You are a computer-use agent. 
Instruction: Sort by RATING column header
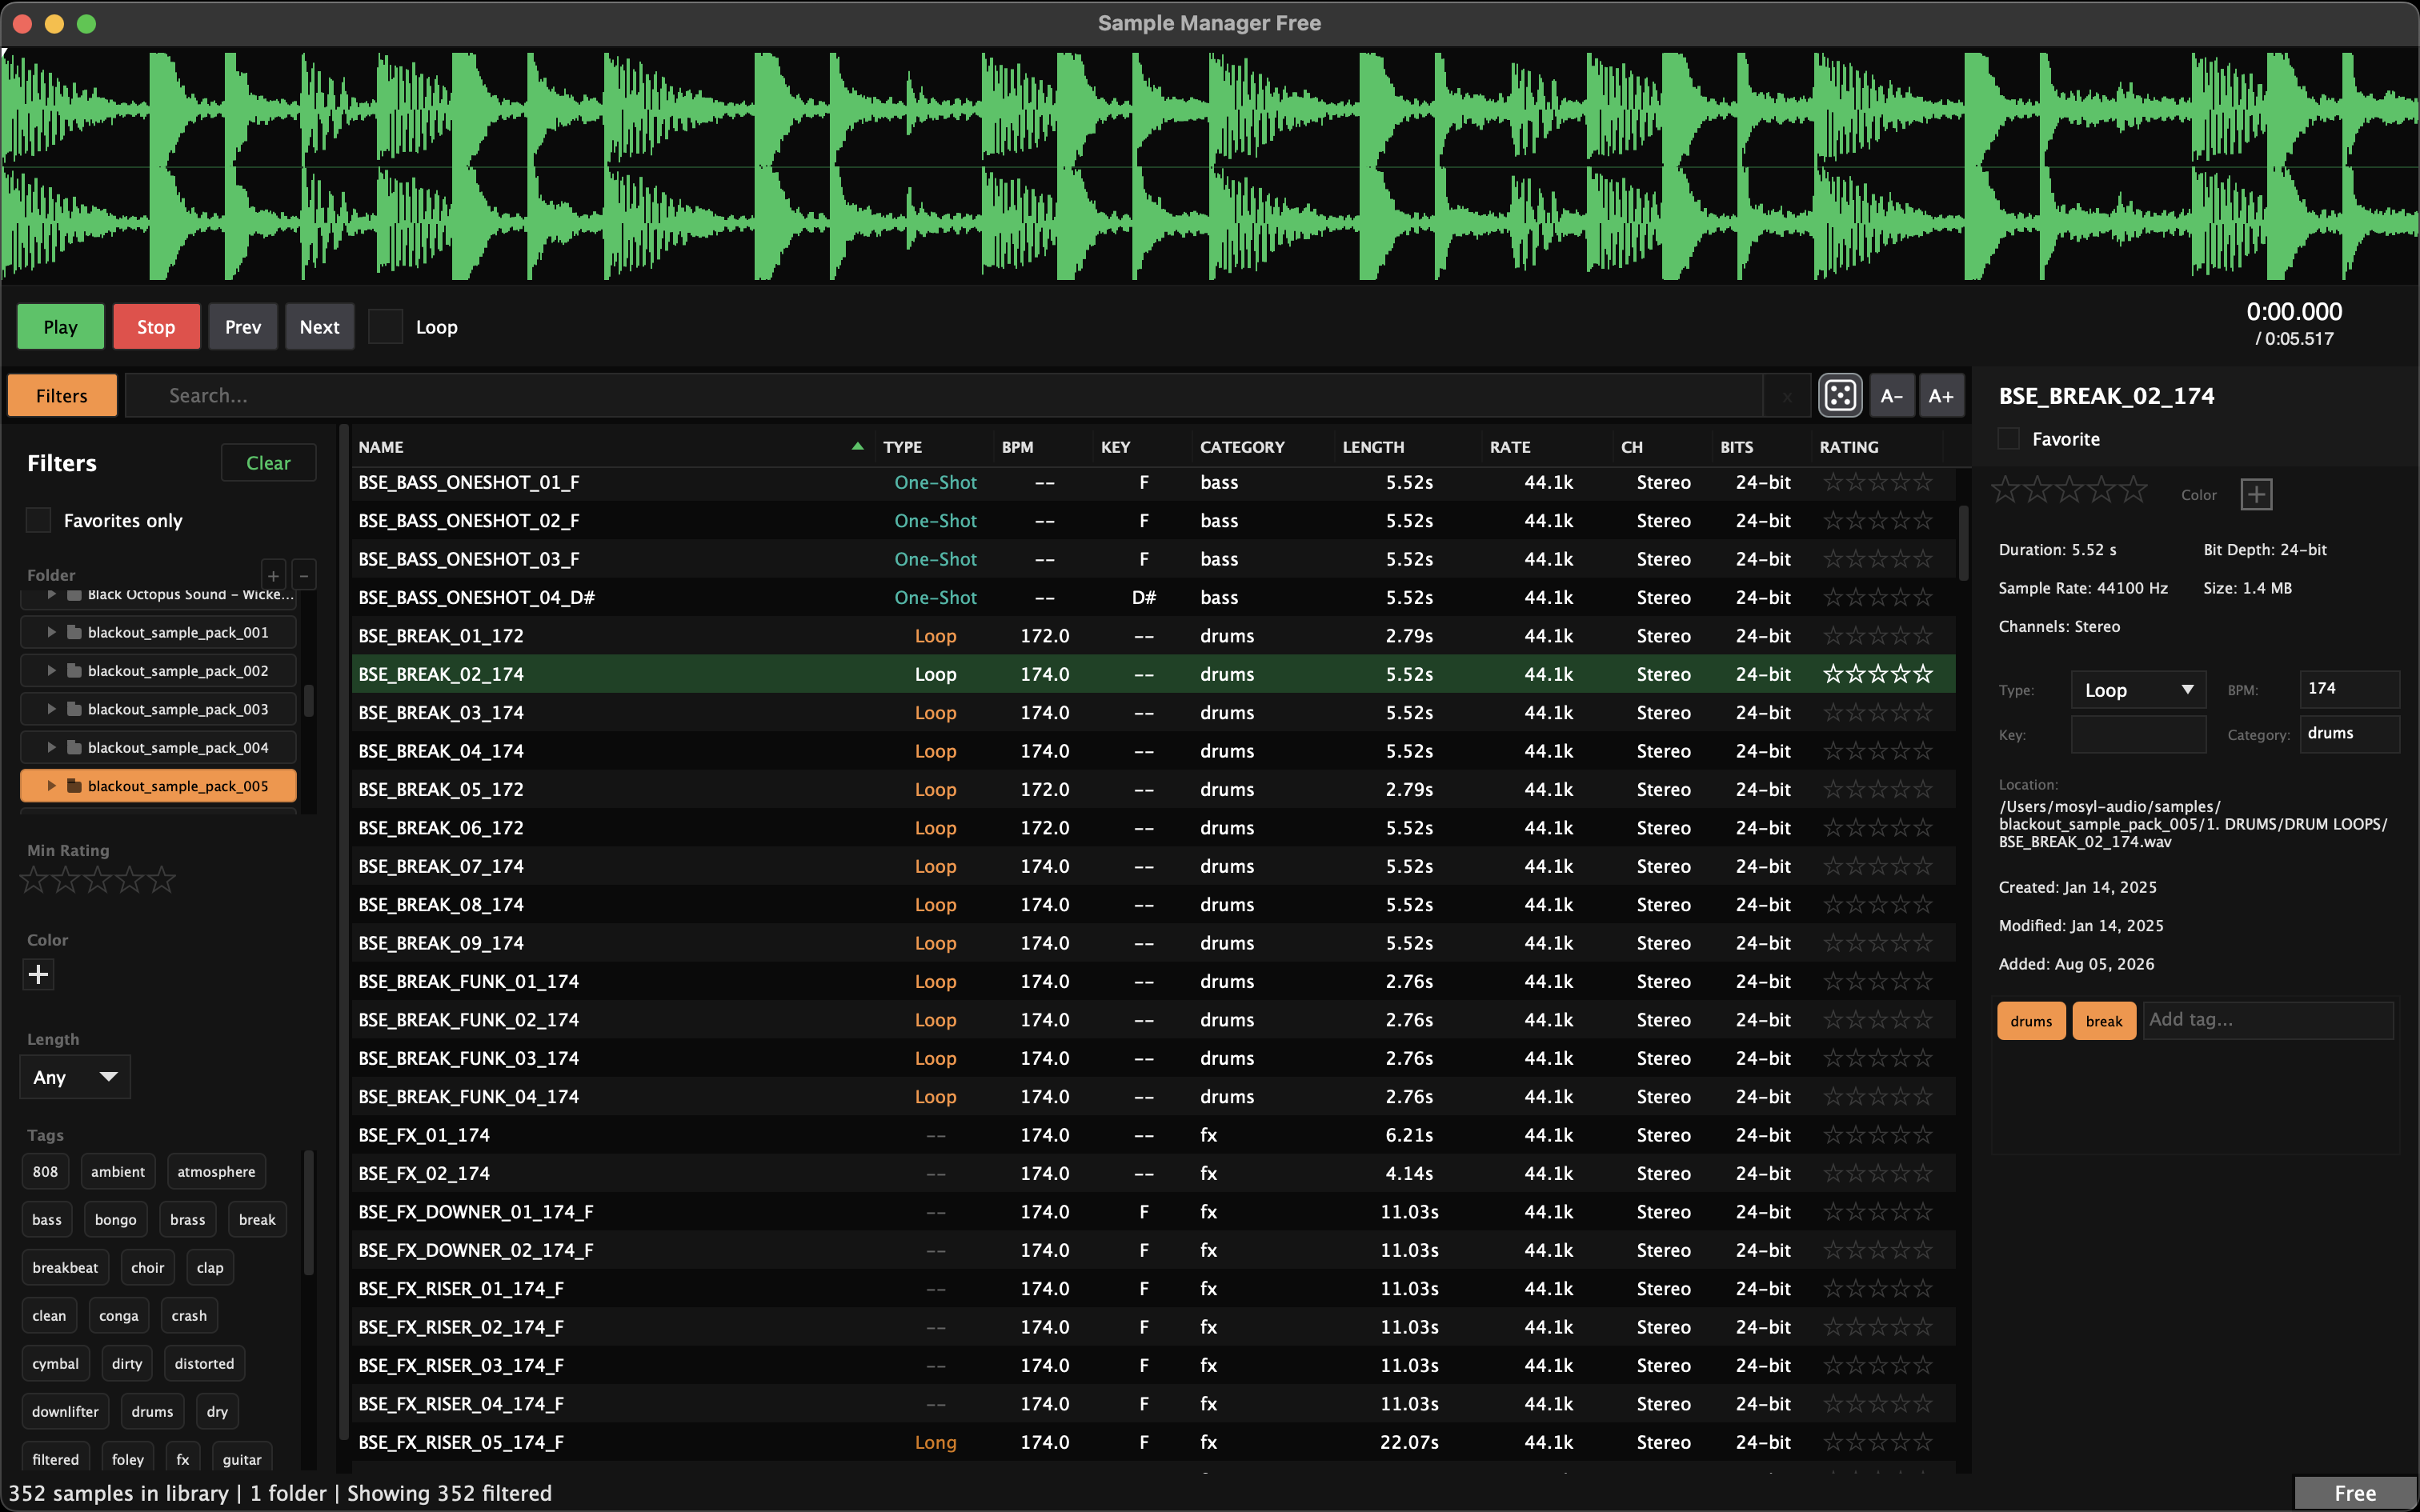coord(1849,447)
